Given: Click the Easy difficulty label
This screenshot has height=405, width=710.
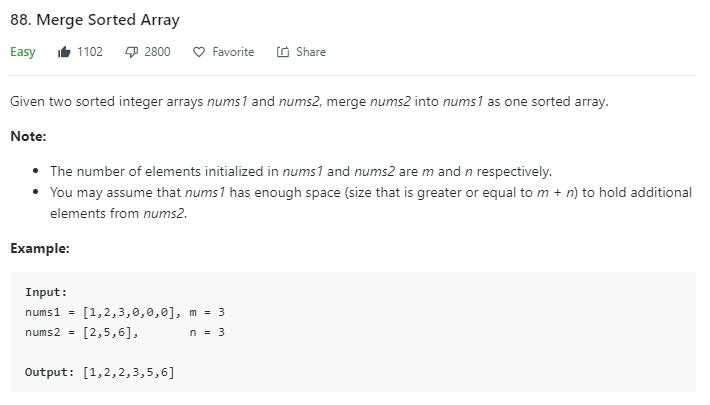Looking at the screenshot, I should tap(23, 52).
